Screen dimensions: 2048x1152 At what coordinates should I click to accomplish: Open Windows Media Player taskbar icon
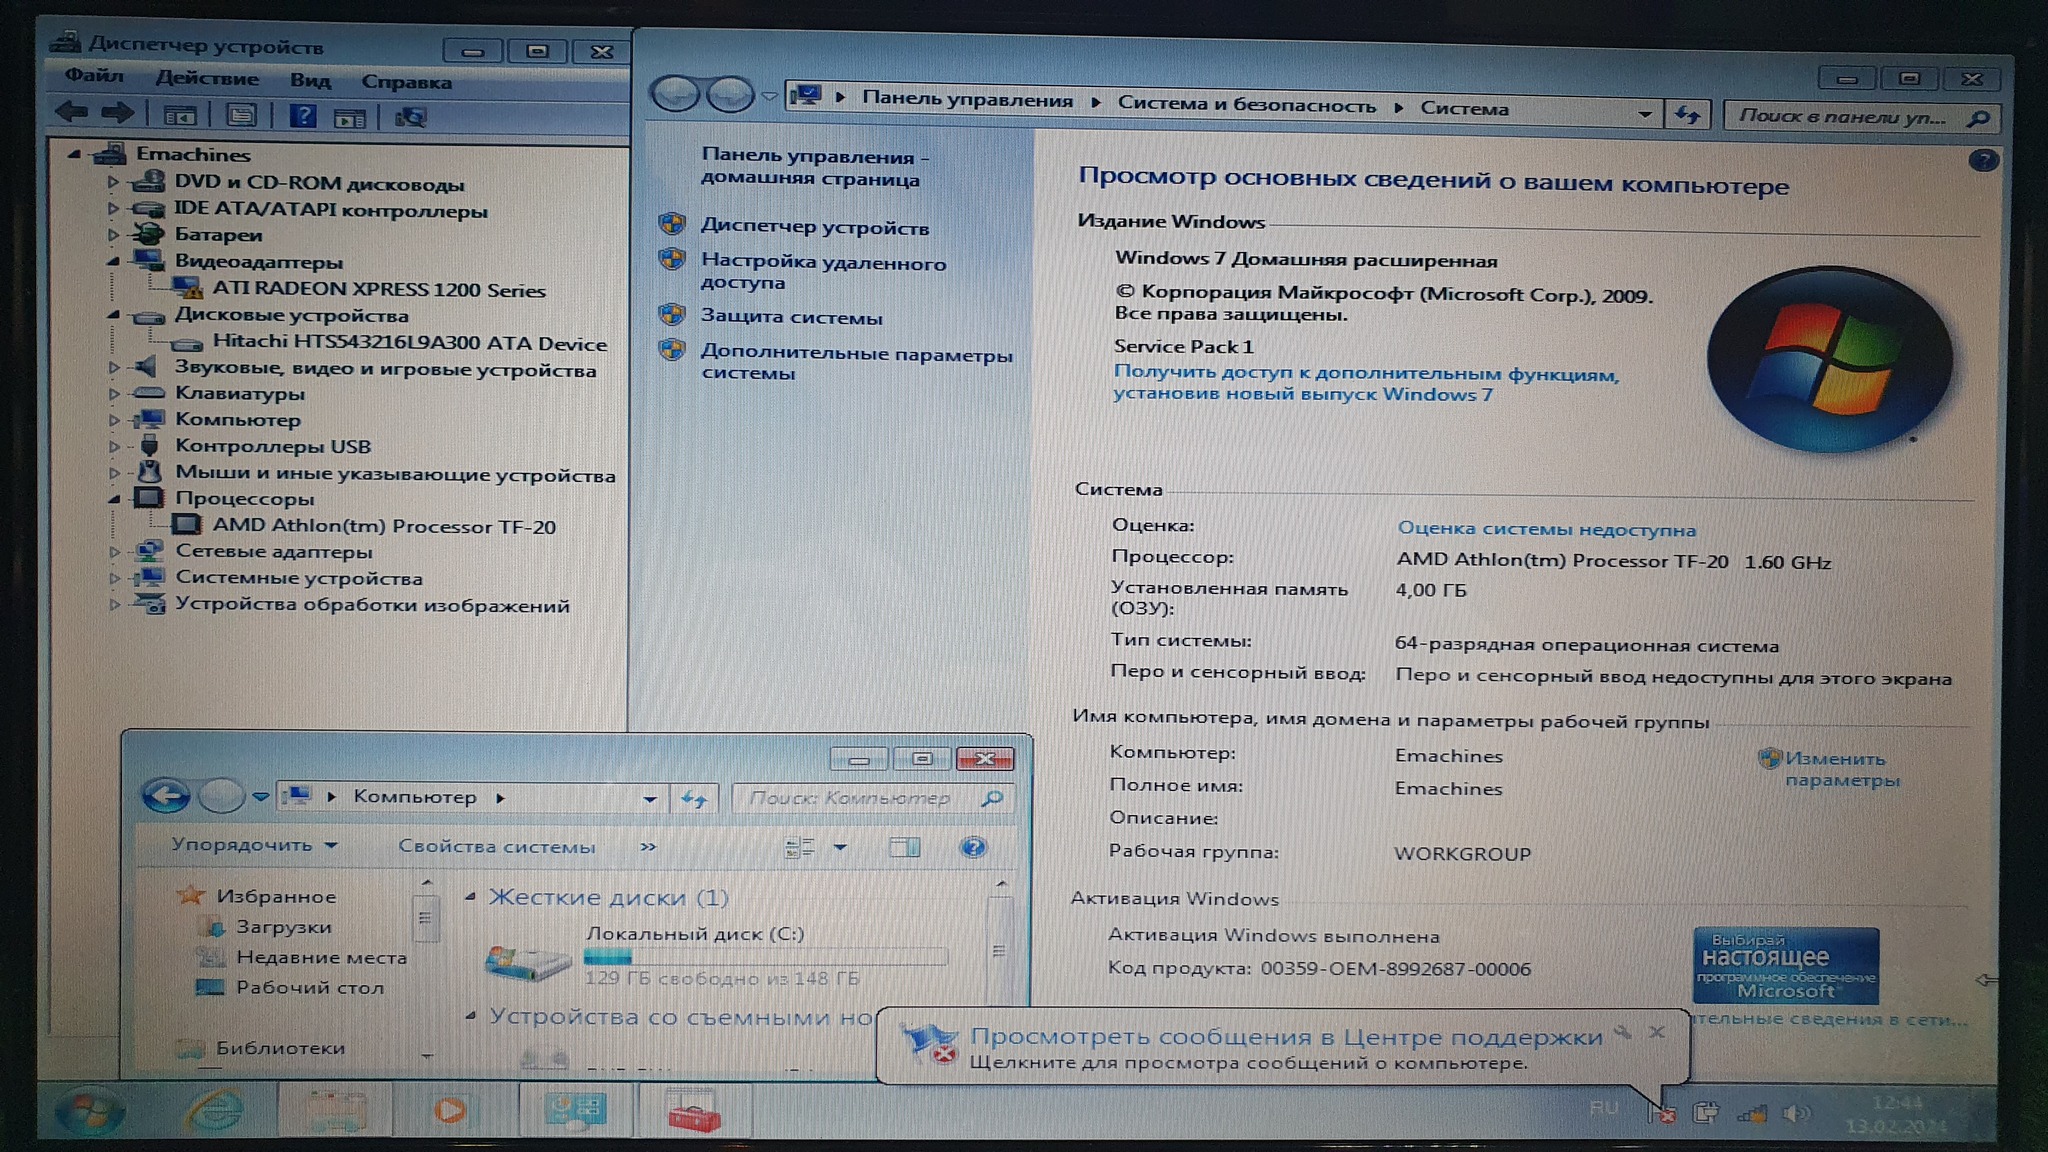tap(450, 1110)
